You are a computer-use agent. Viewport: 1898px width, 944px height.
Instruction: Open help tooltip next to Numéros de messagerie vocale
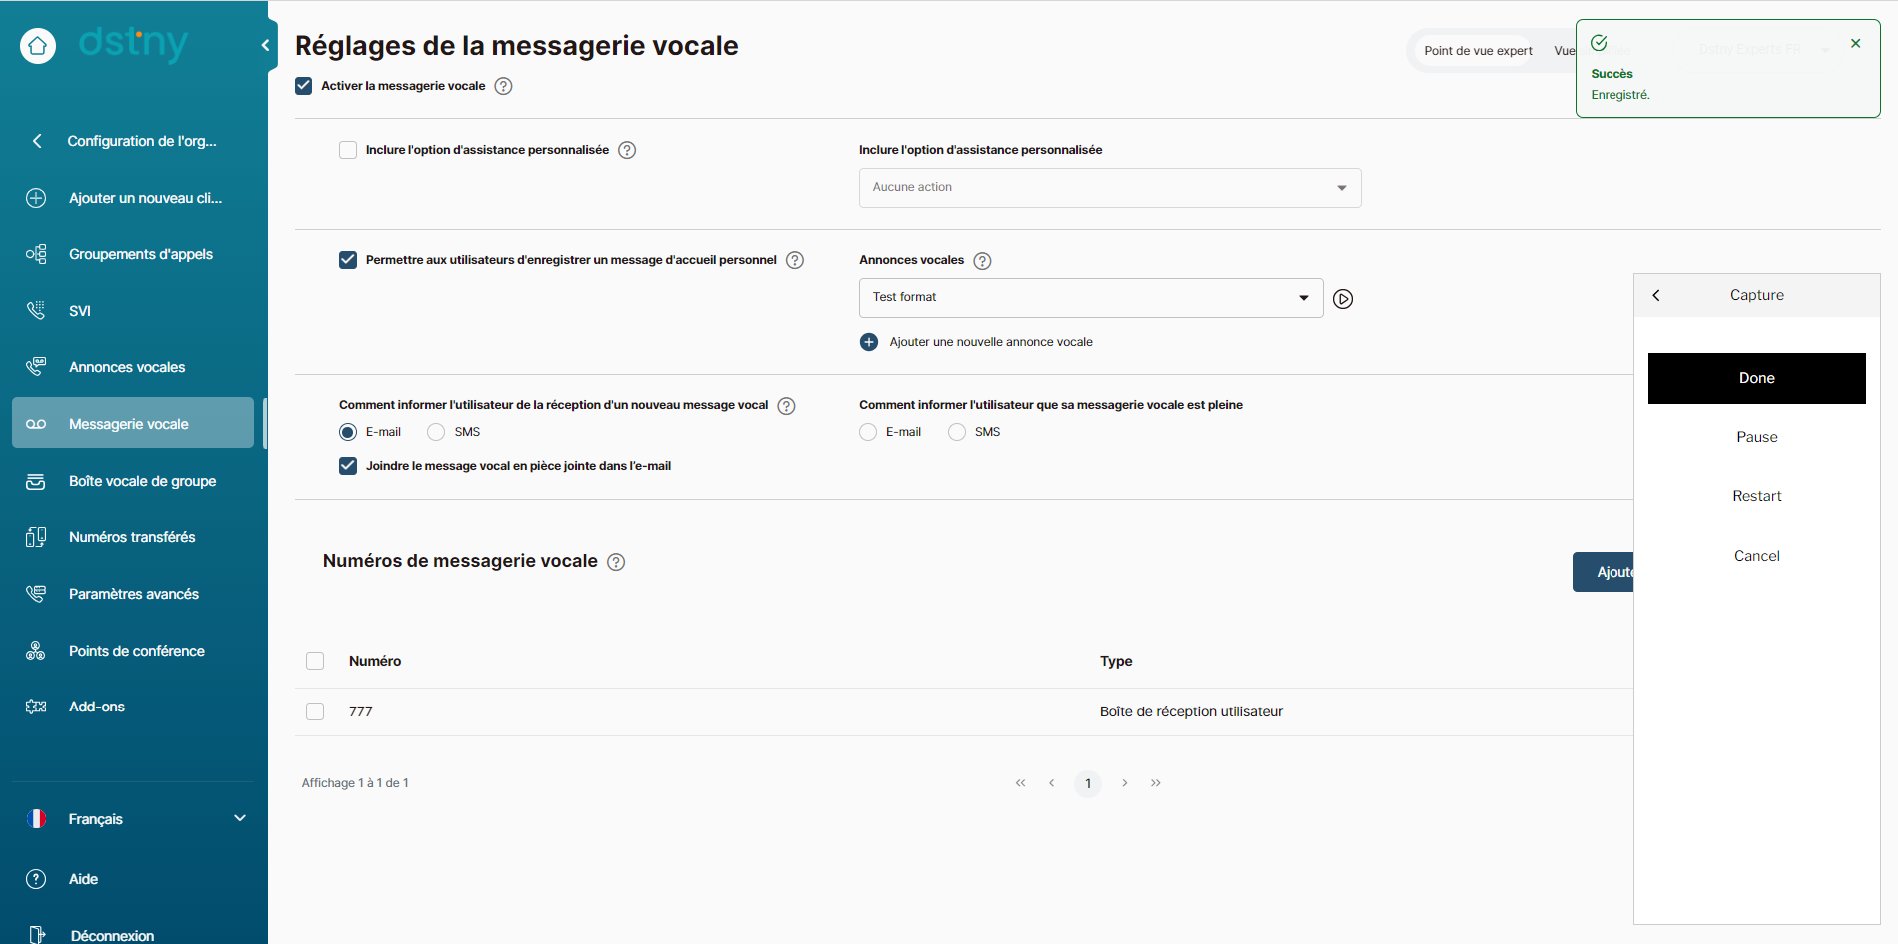click(616, 562)
